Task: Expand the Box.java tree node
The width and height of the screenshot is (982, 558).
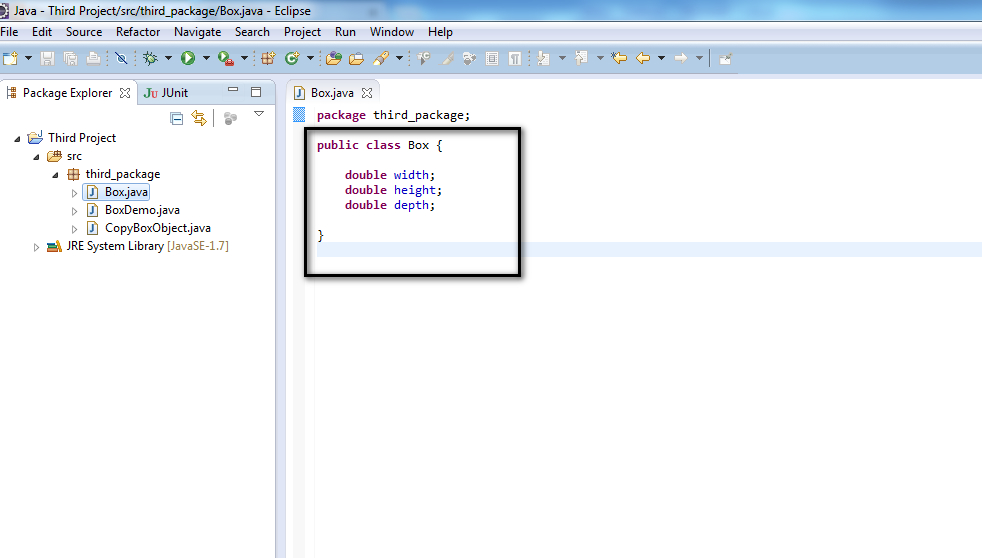Action: click(x=74, y=193)
